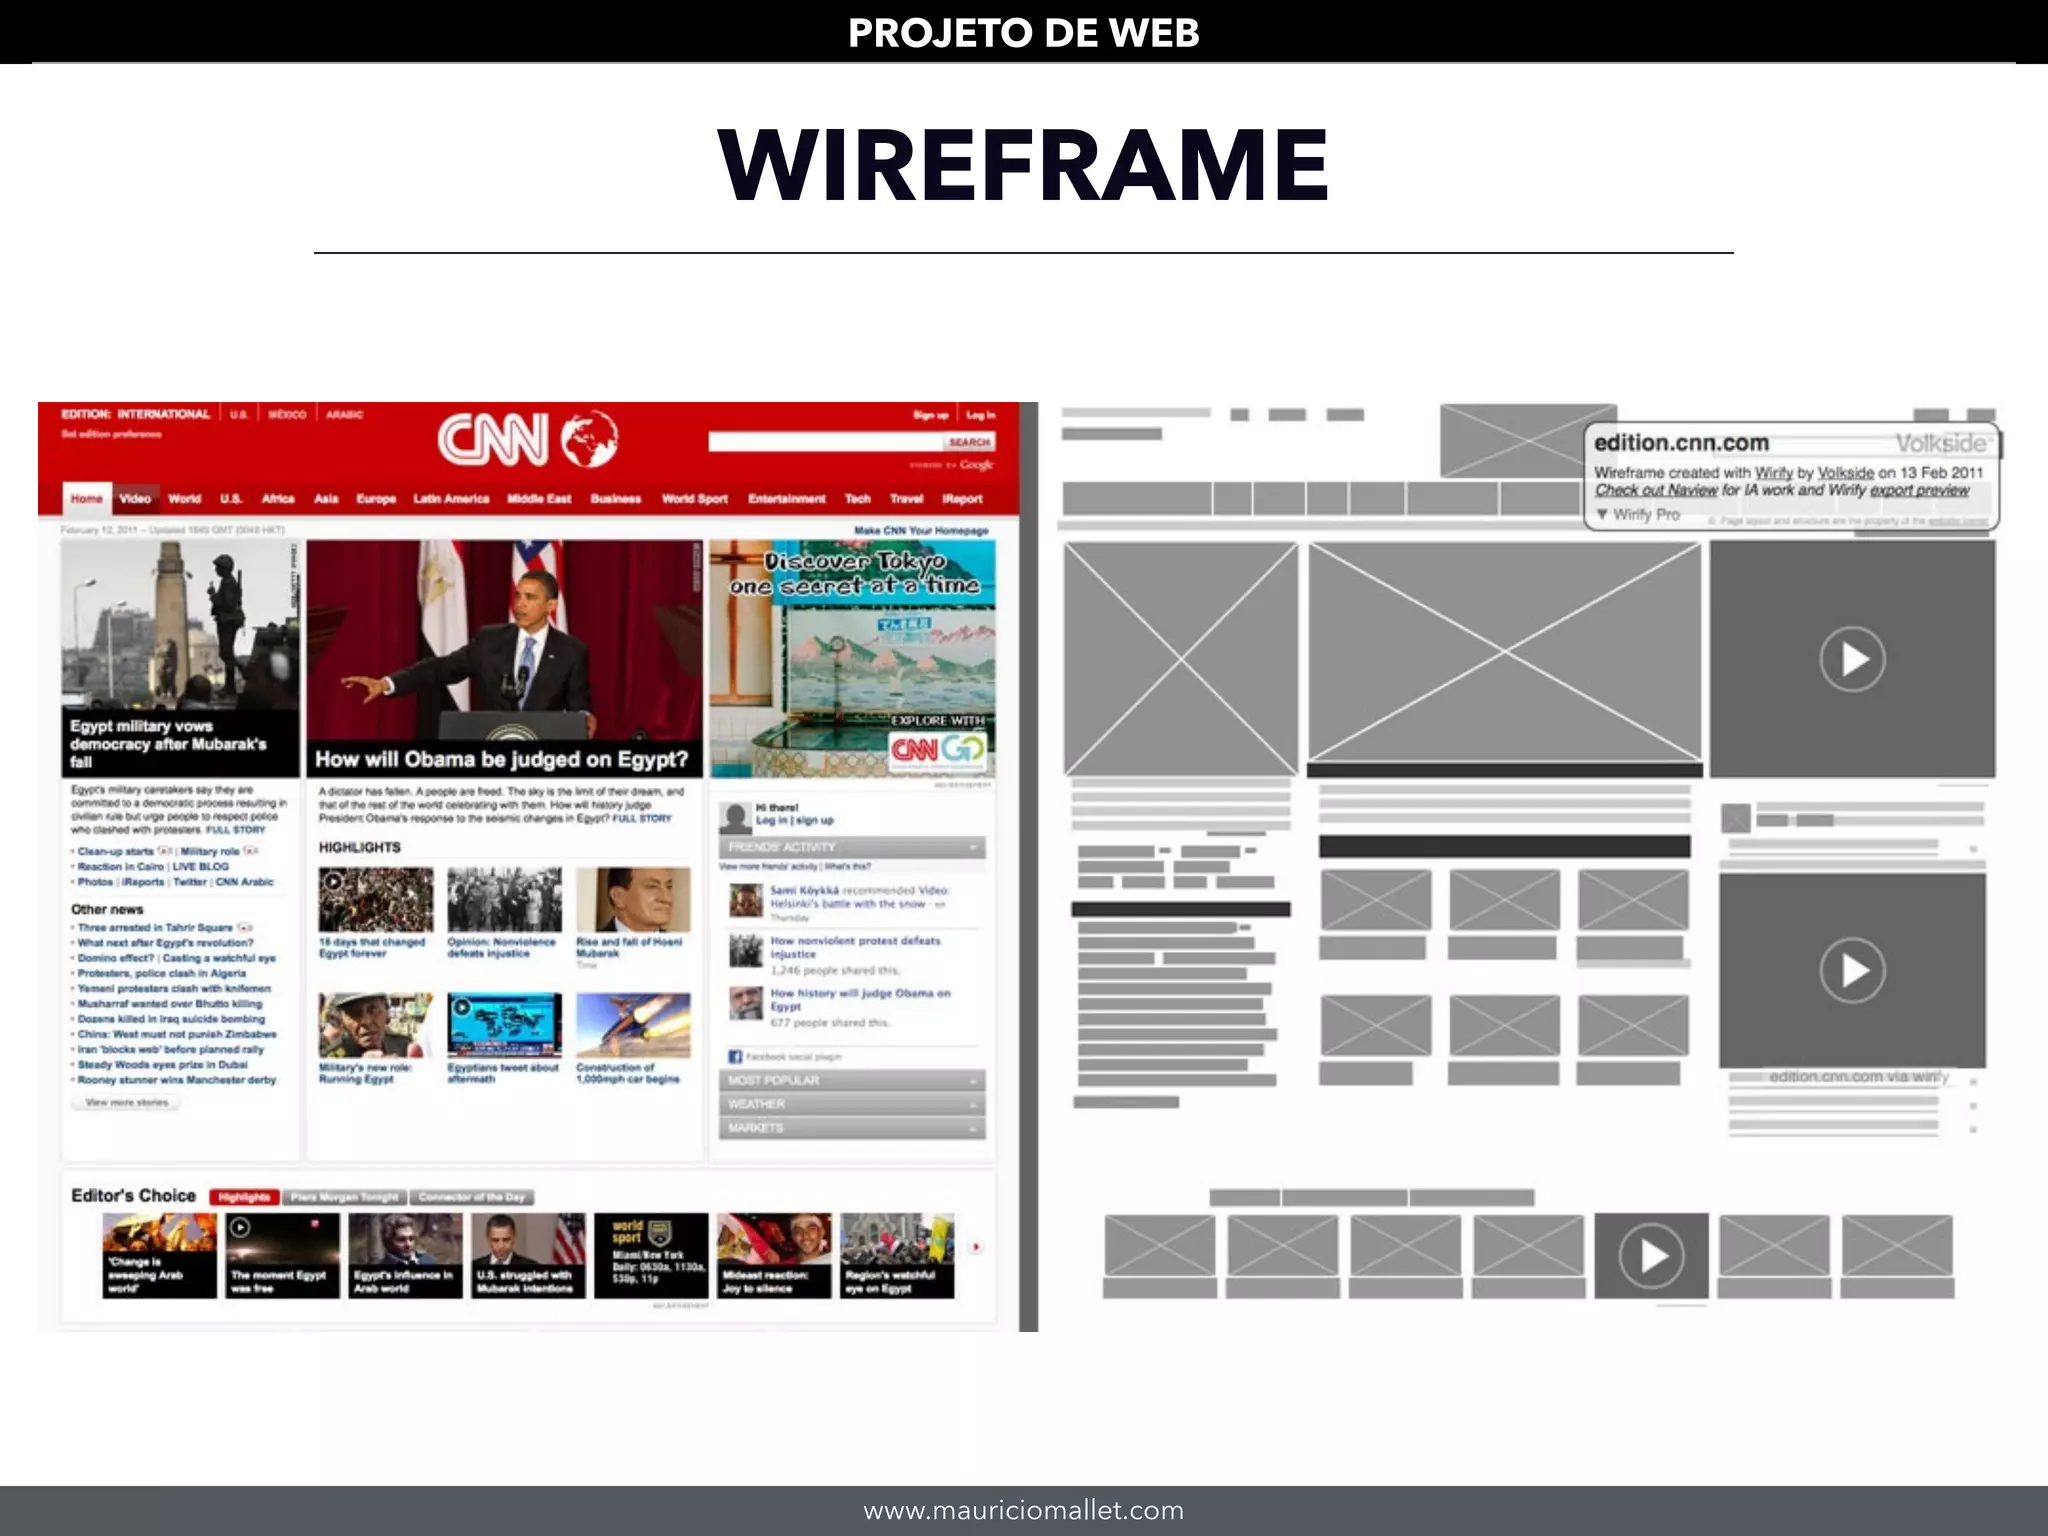Open 'How will Obama be judged on Egypt?' headline

(x=501, y=759)
